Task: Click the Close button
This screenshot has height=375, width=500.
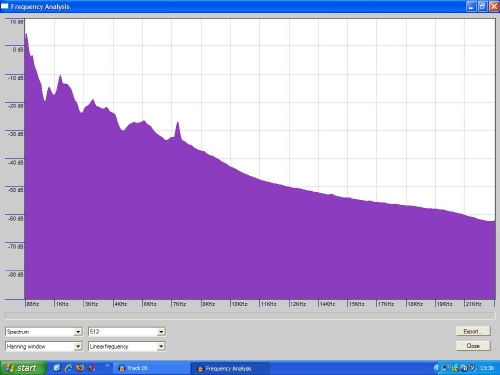Action: click(x=473, y=346)
